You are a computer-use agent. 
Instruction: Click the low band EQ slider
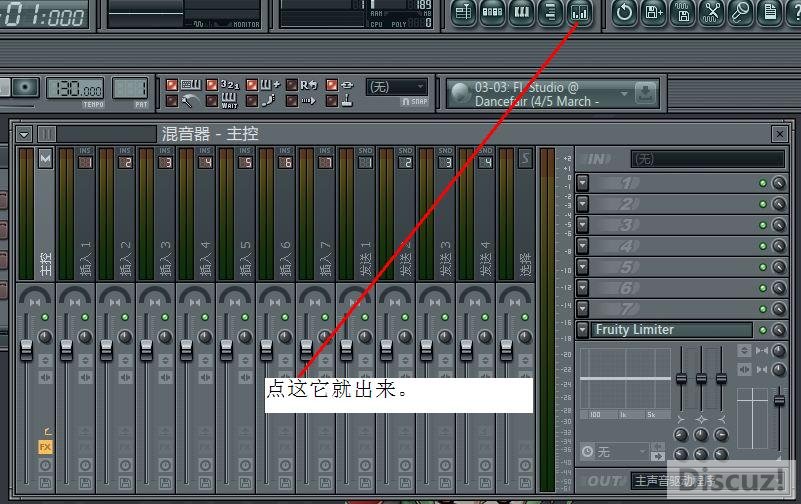pos(681,378)
